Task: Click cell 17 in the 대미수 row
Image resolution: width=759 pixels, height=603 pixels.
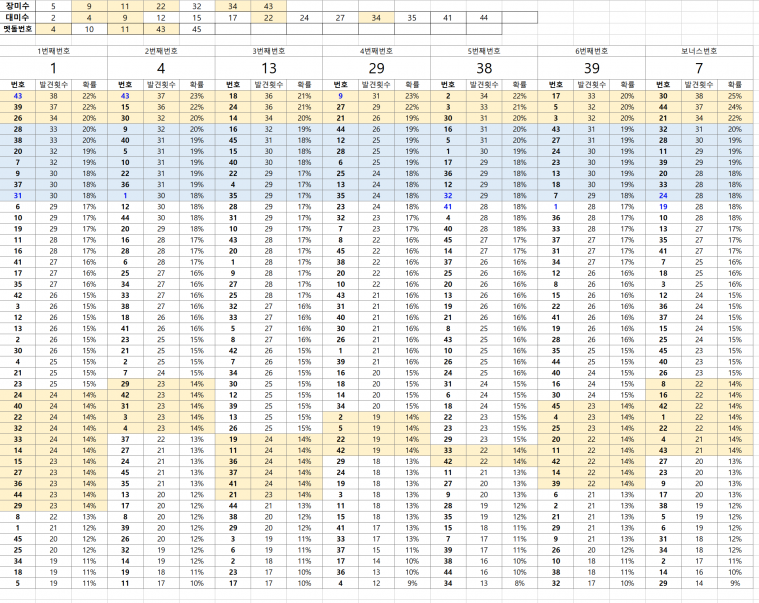Action: click(x=232, y=17)
